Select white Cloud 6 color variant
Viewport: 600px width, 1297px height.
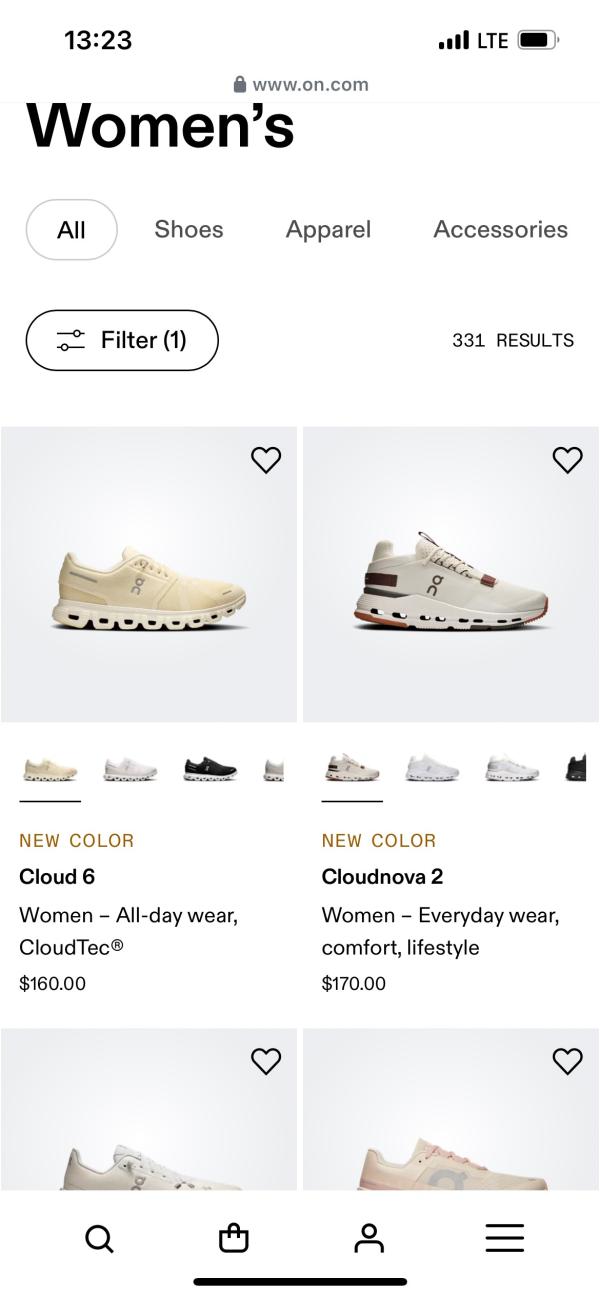130,769
